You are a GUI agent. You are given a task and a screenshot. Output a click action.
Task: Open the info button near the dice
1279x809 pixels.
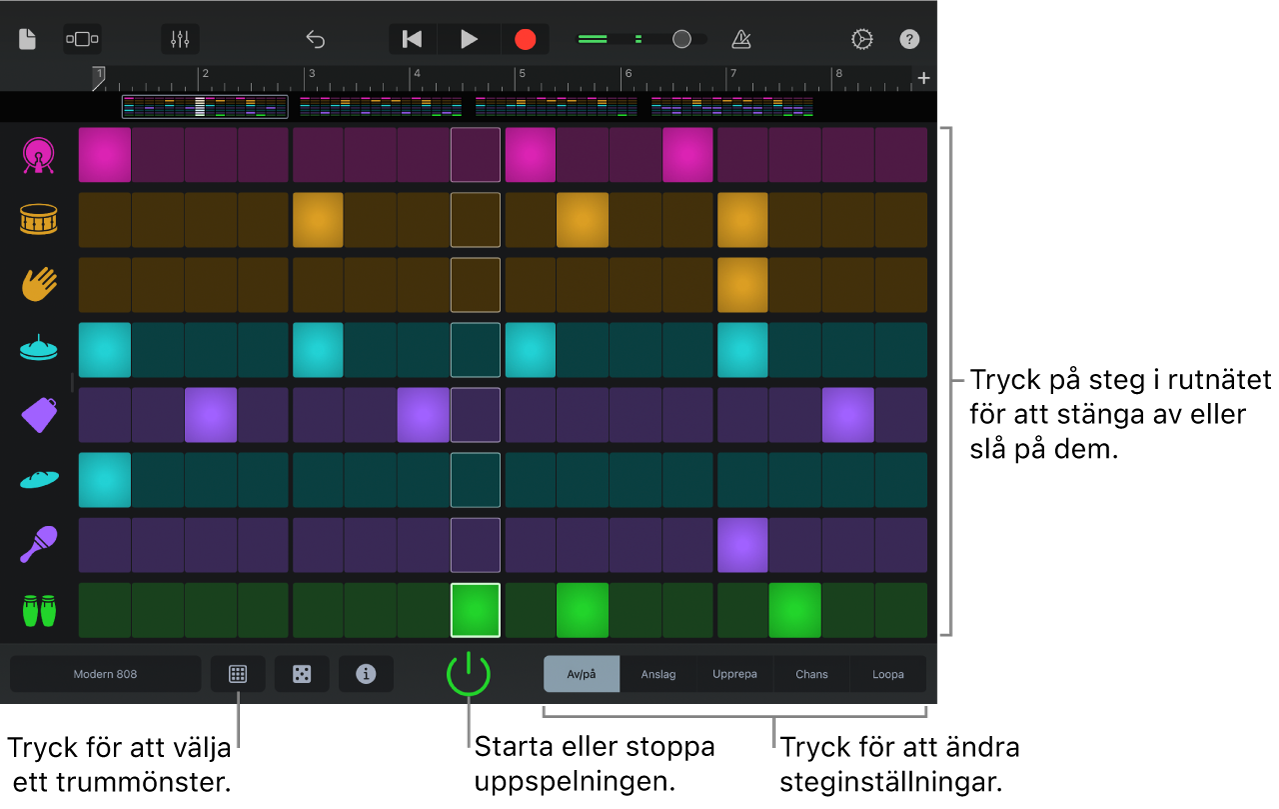[x=366, y=674]
